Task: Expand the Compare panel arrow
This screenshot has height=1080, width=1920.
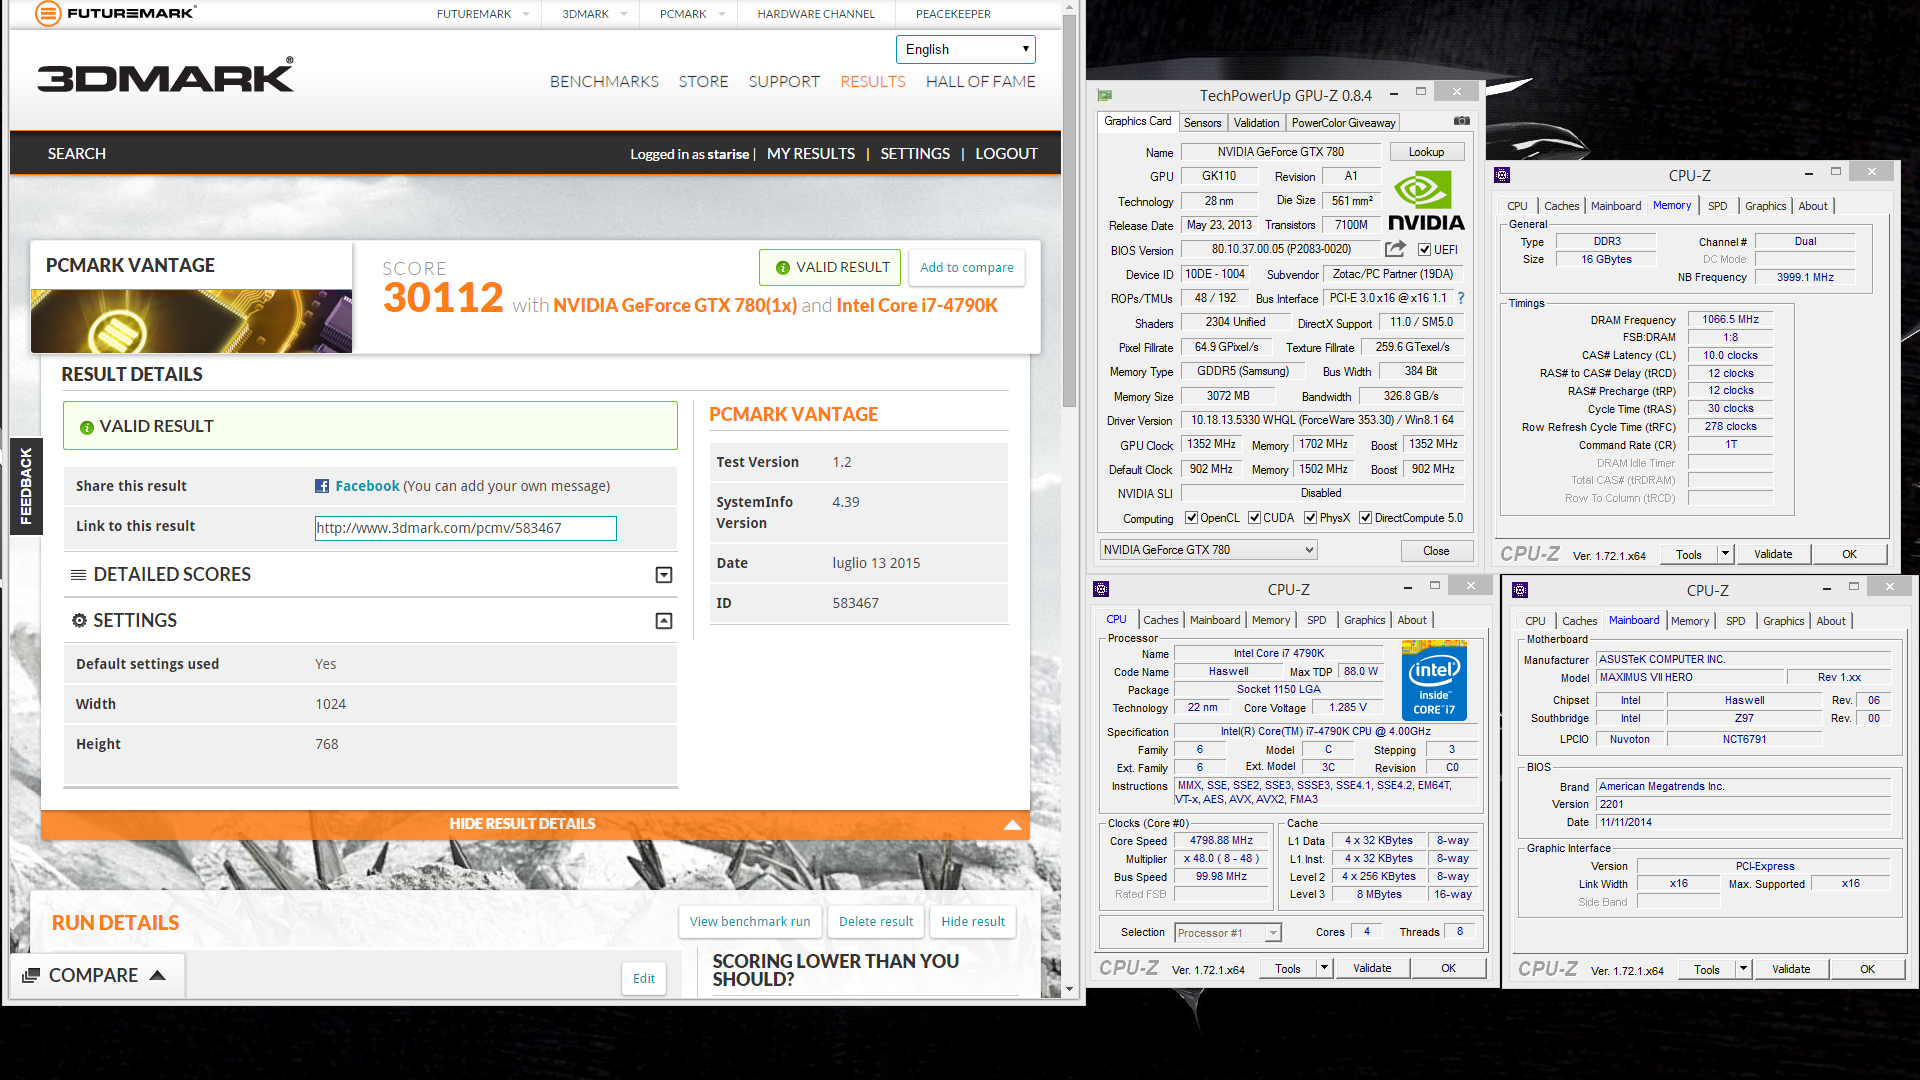Action: click(x=157, y=975)
